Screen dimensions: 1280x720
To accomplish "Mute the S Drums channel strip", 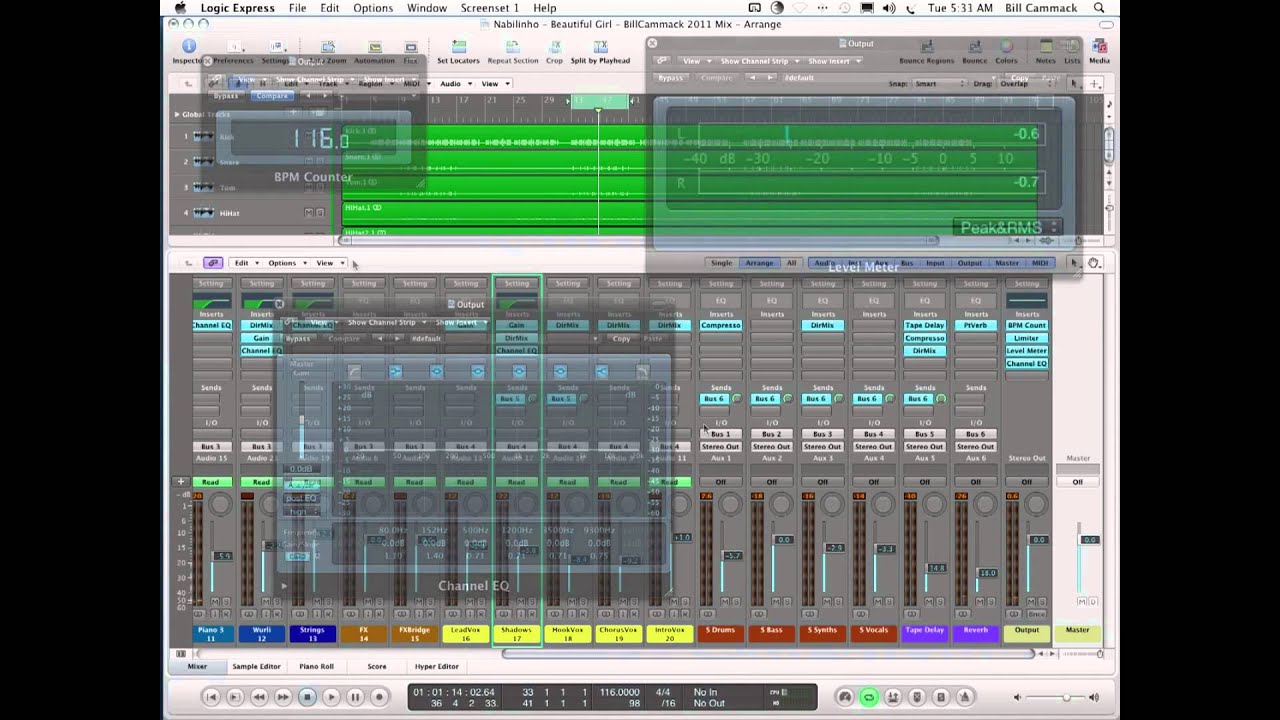I will 723,602.
